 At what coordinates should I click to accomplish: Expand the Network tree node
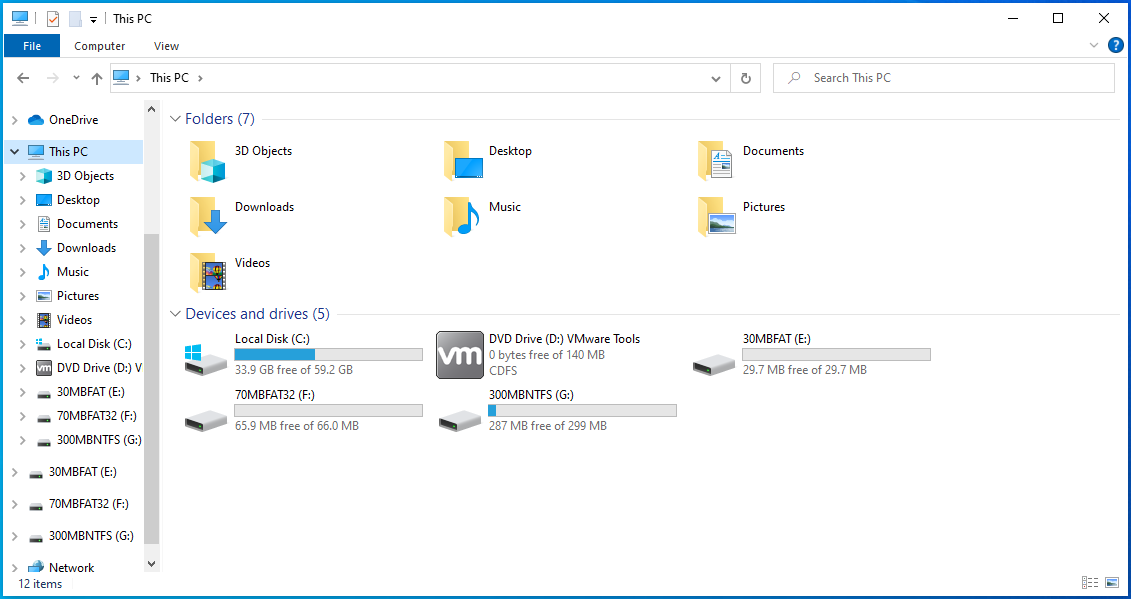[14, 568]
